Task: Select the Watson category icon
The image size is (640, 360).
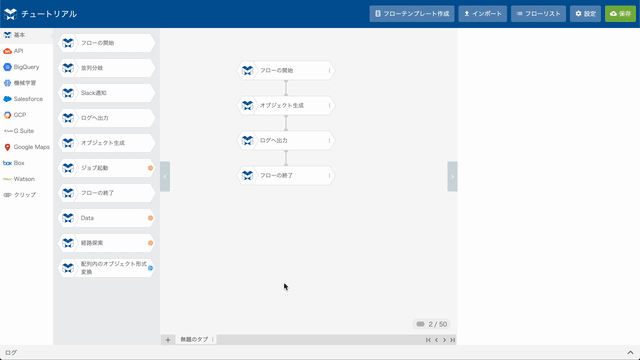Action: point(7,179)
